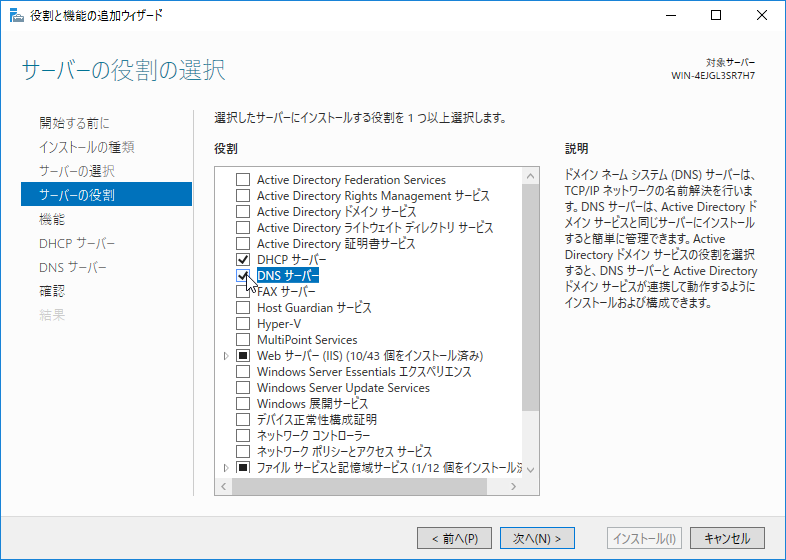Viewport: 786px width, 560px height.
Task: Click horizontal scrollbar left arrow
Action: (x=224, y=486)
